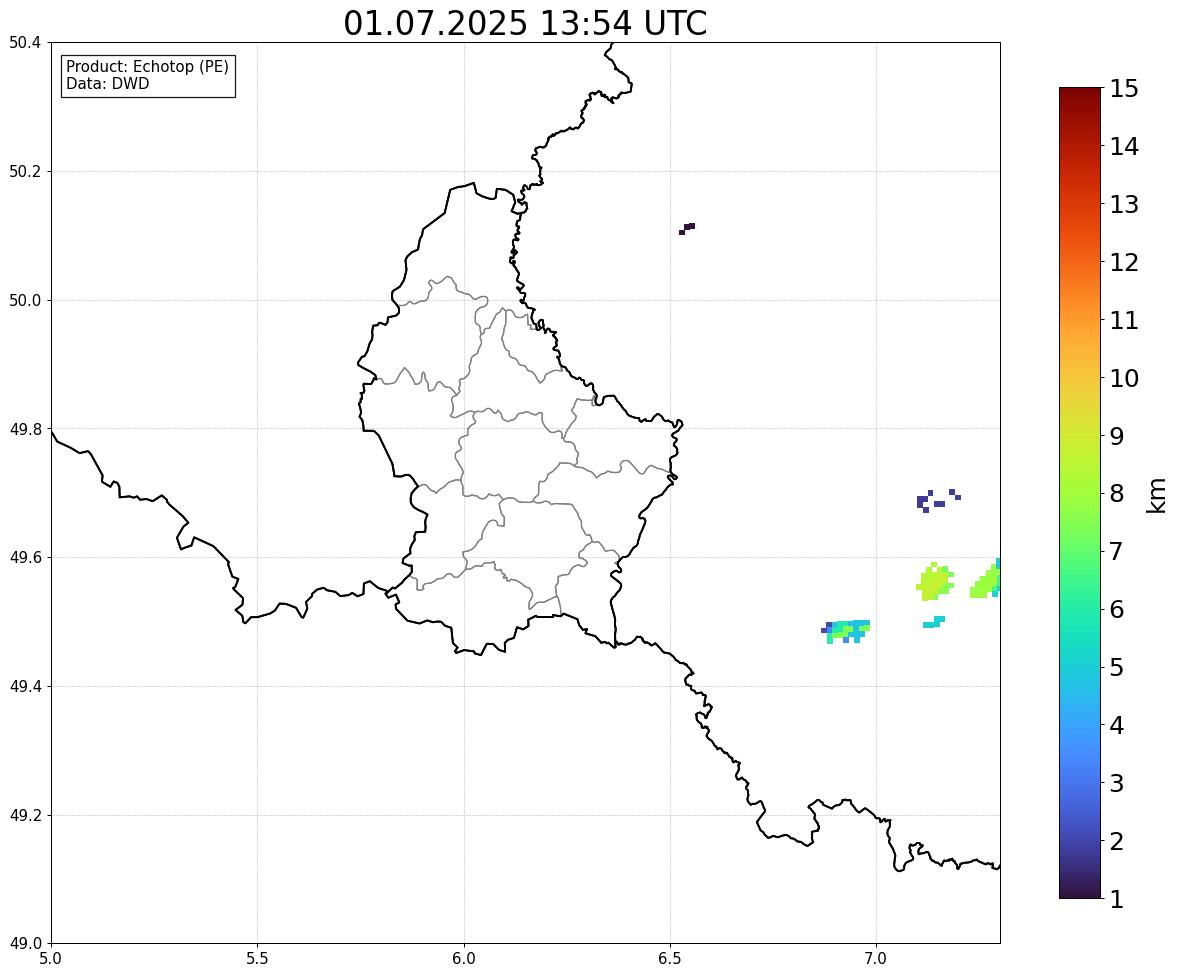The width and height of the screenshot is (1178, 976).
Task: Click longitude axis label 6.5
Action: pyautogui.click(x=670, y=959)
